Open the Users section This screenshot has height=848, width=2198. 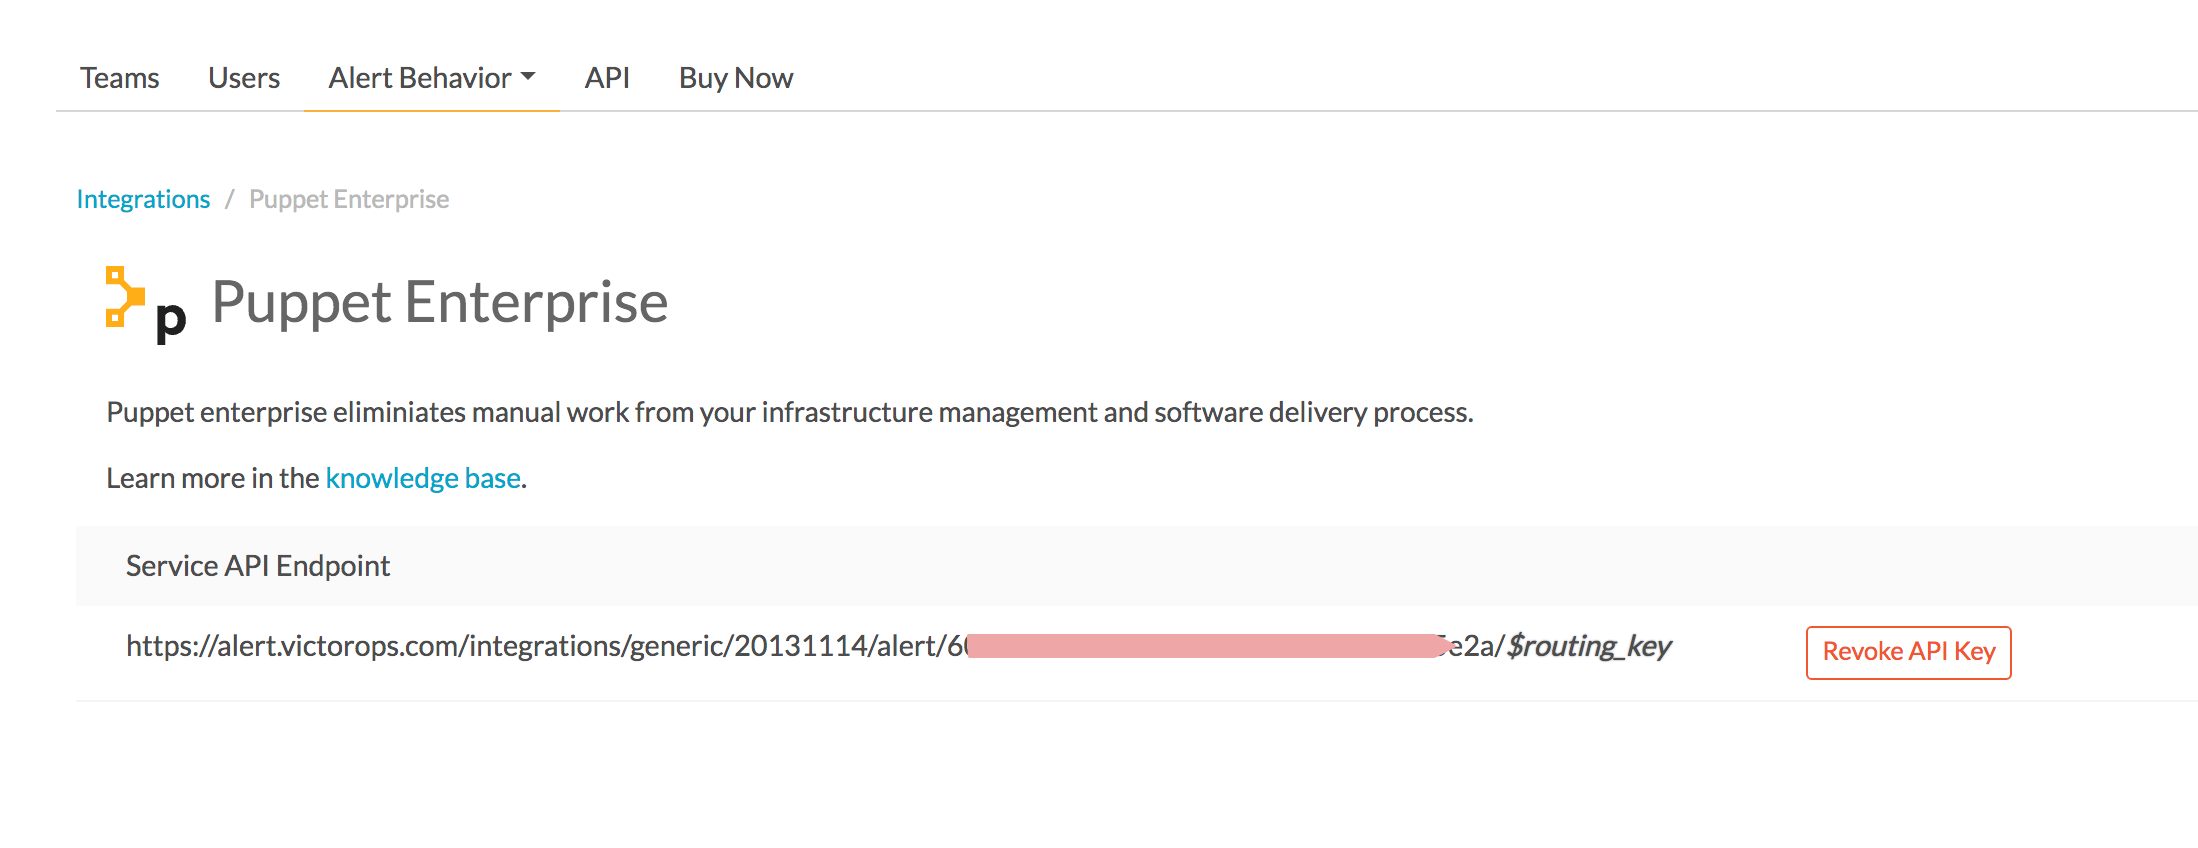(243, 77)
